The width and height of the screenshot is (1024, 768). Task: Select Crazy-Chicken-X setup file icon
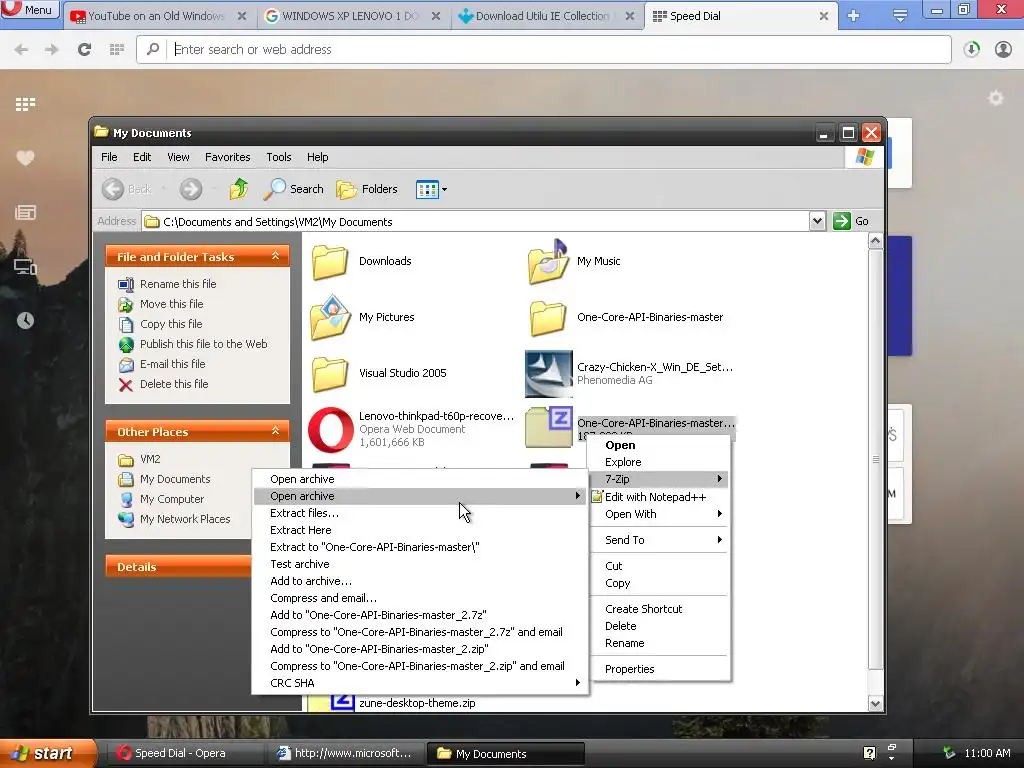click(x=549, y=374)
